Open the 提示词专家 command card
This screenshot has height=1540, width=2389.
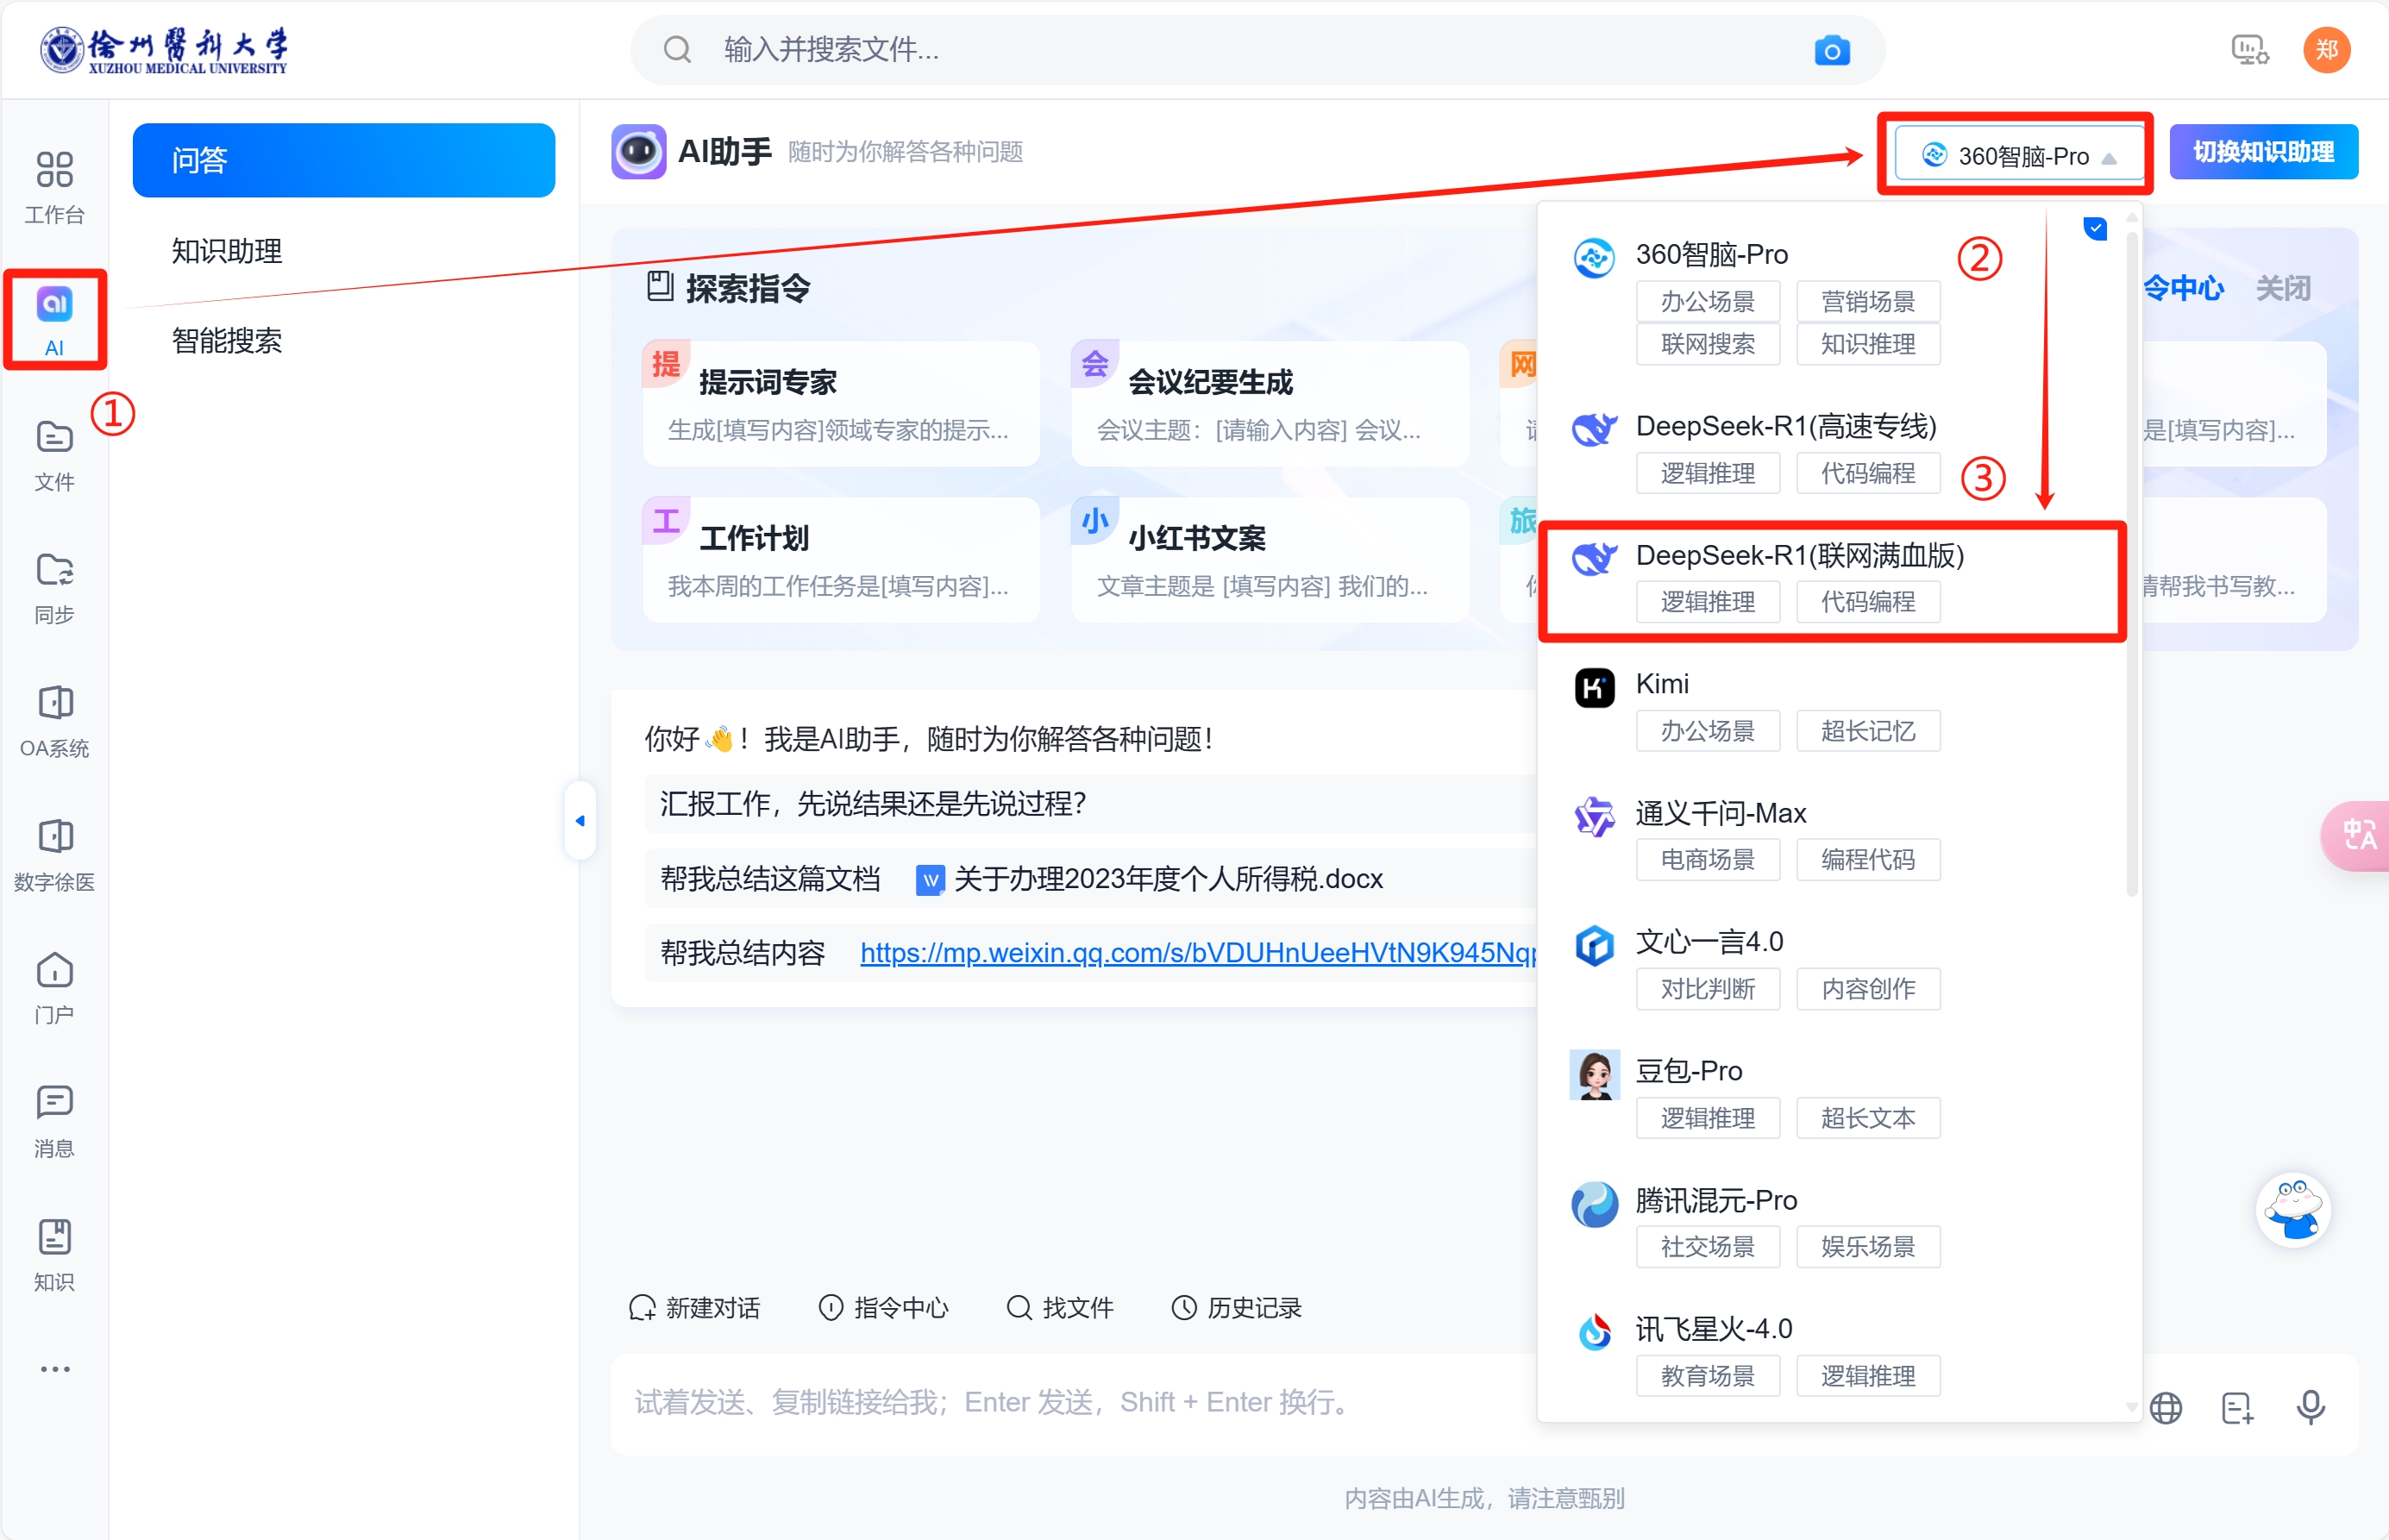click(x=841, y=404)
